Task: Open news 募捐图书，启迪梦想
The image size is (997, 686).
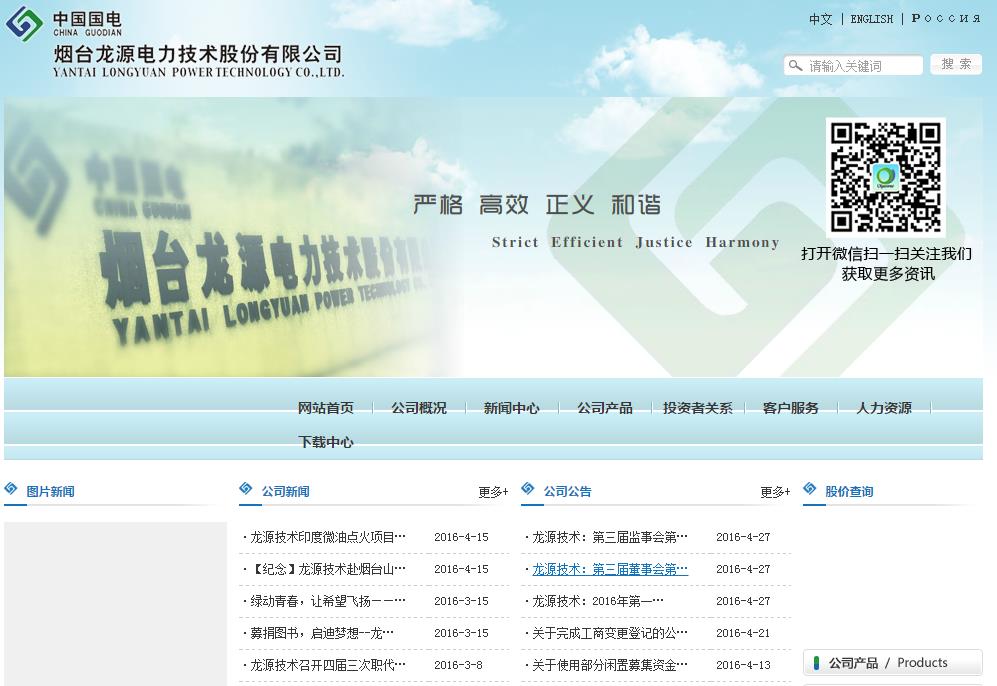Action: (x=322, y=633)
